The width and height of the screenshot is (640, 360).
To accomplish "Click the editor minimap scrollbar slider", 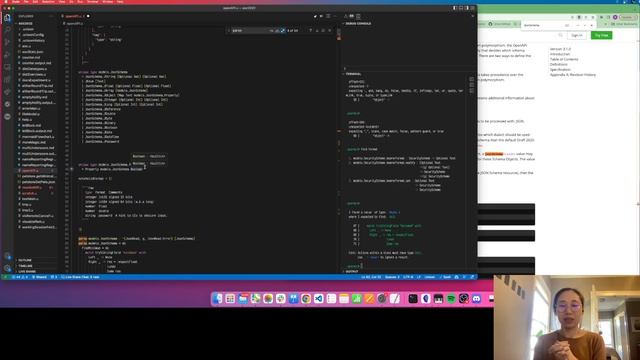I will 339,33.
